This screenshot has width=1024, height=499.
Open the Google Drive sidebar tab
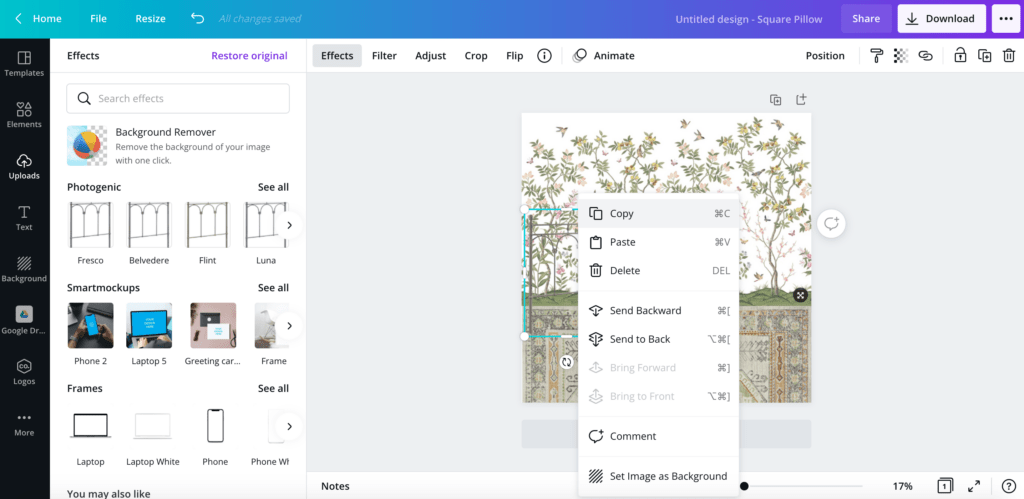point(24,321)
